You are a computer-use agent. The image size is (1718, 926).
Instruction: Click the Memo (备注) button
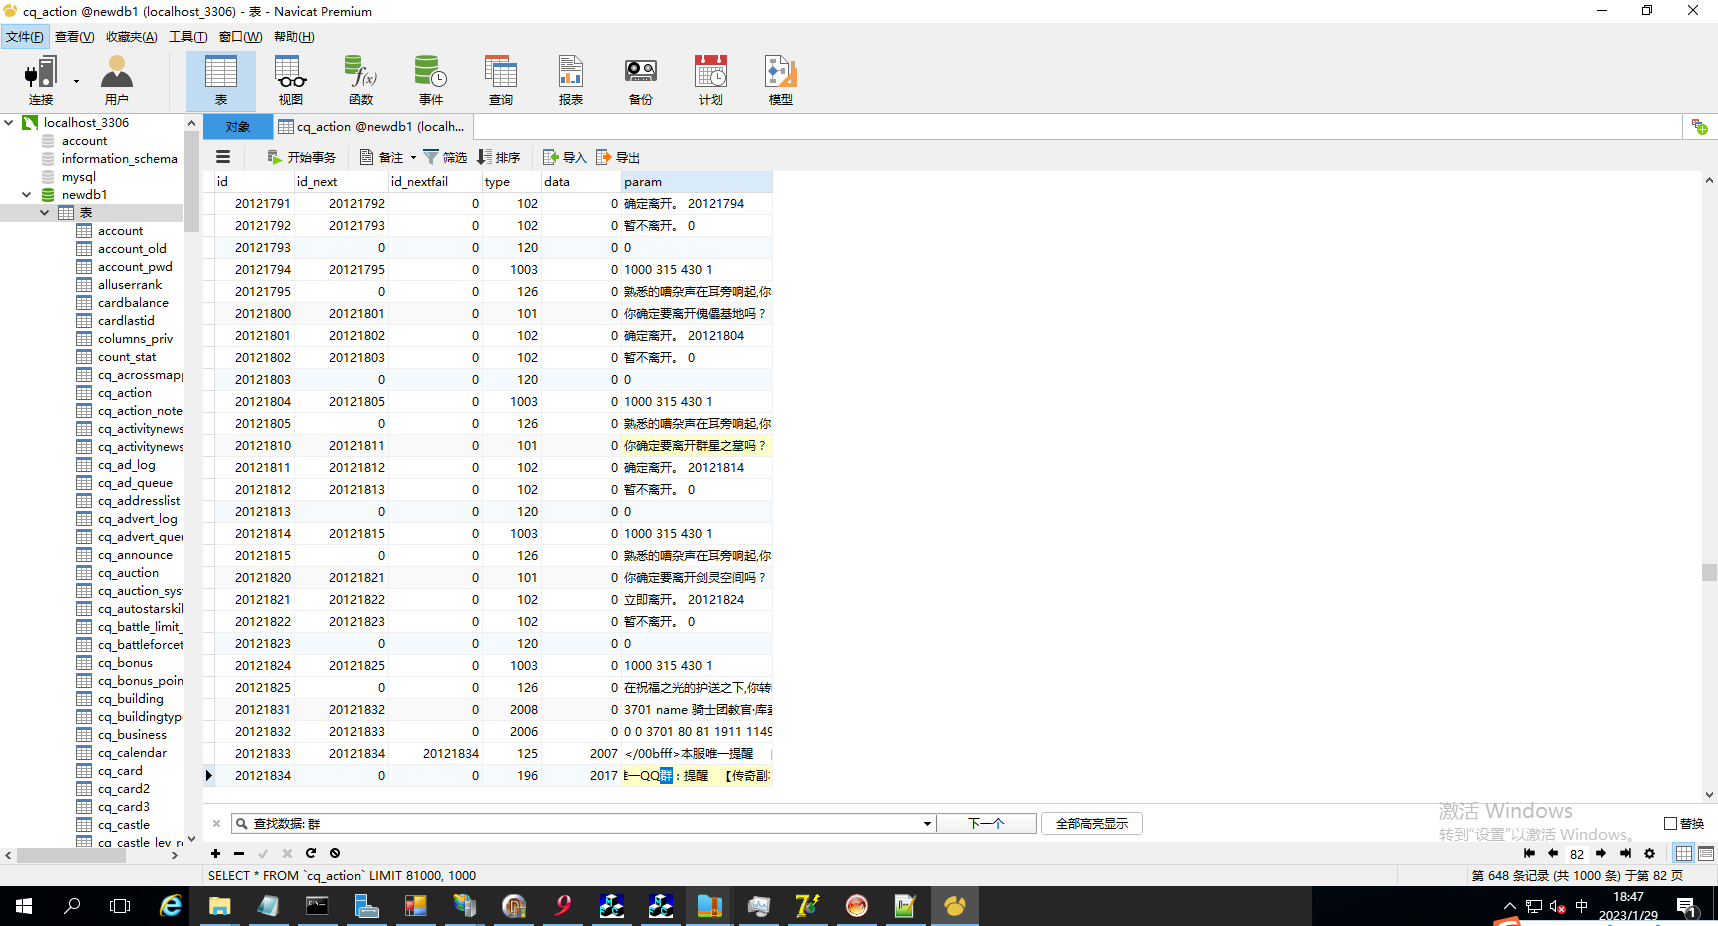click(382, 157)
